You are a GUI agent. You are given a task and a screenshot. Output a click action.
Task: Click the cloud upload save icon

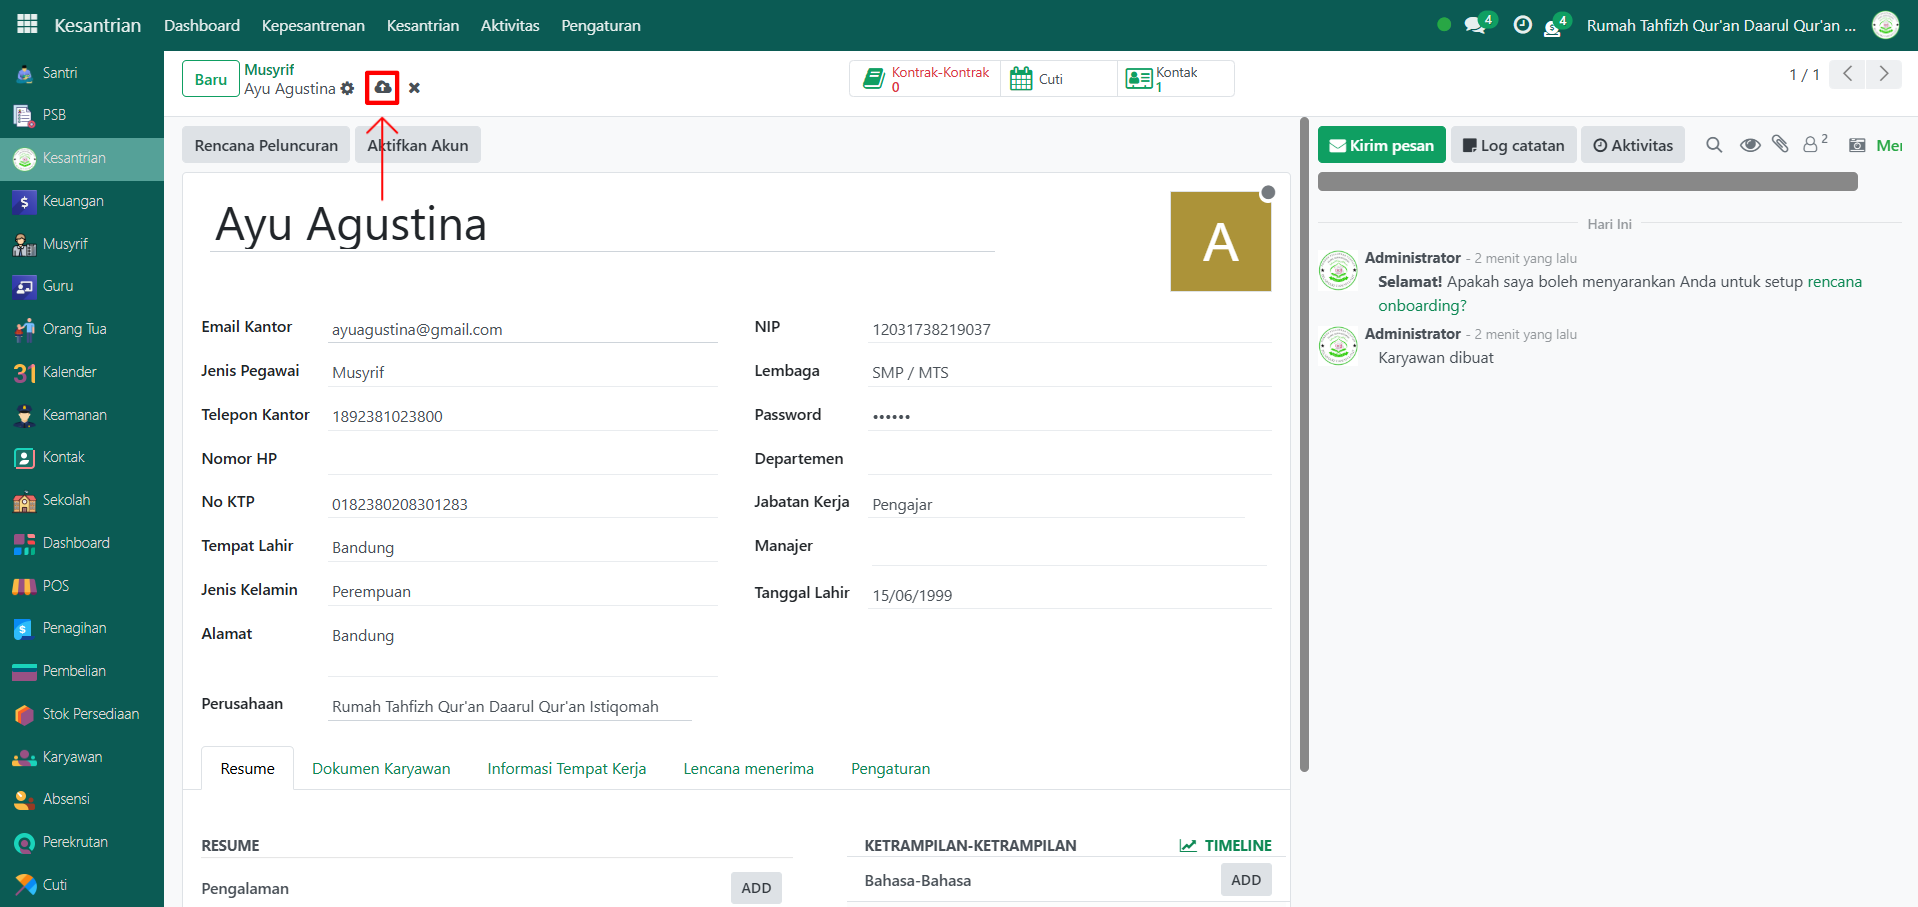[382, 88]
